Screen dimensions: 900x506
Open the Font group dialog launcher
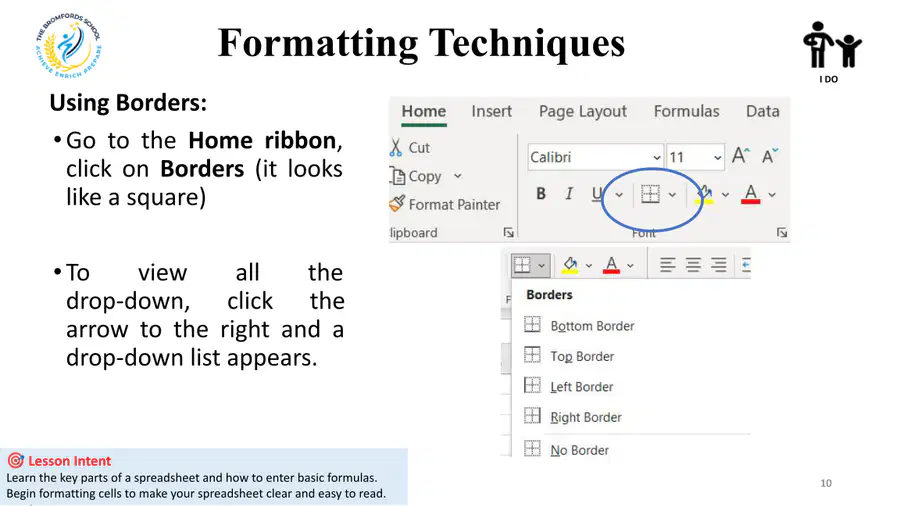pos(782,232)
